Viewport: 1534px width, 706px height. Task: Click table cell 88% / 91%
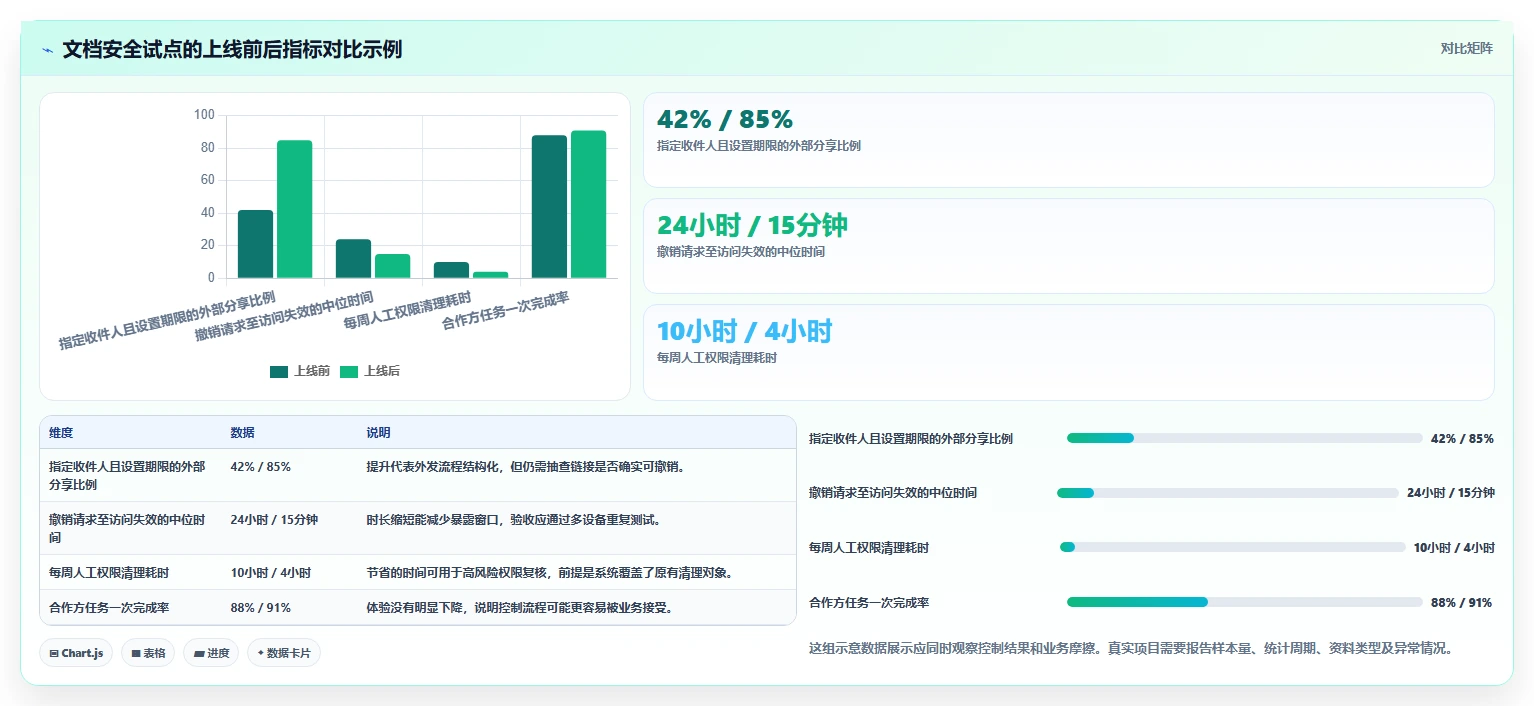coord(260,607)
